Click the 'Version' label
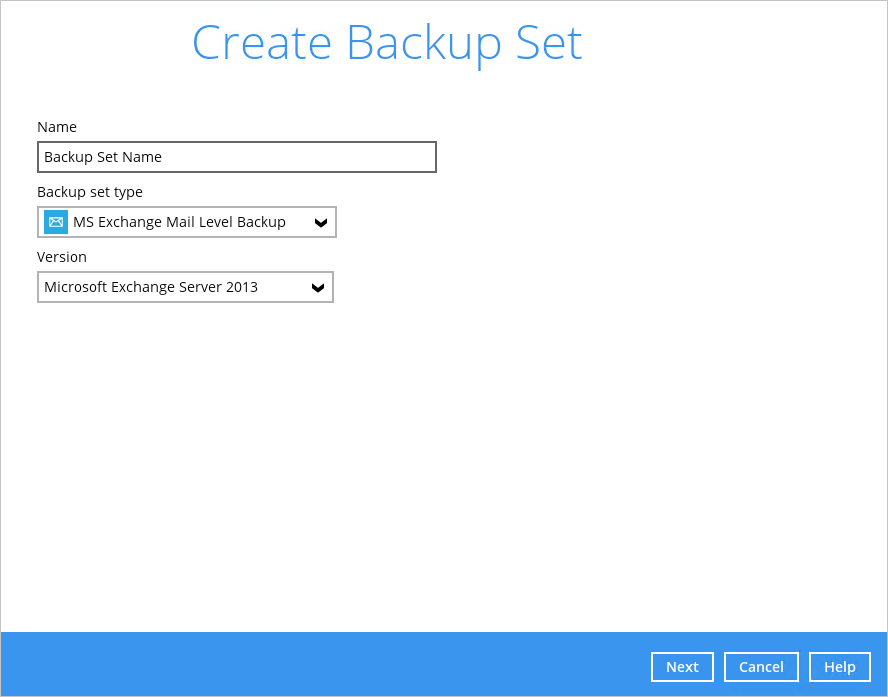Screen dimensions: 888x697 coord(62,257)
